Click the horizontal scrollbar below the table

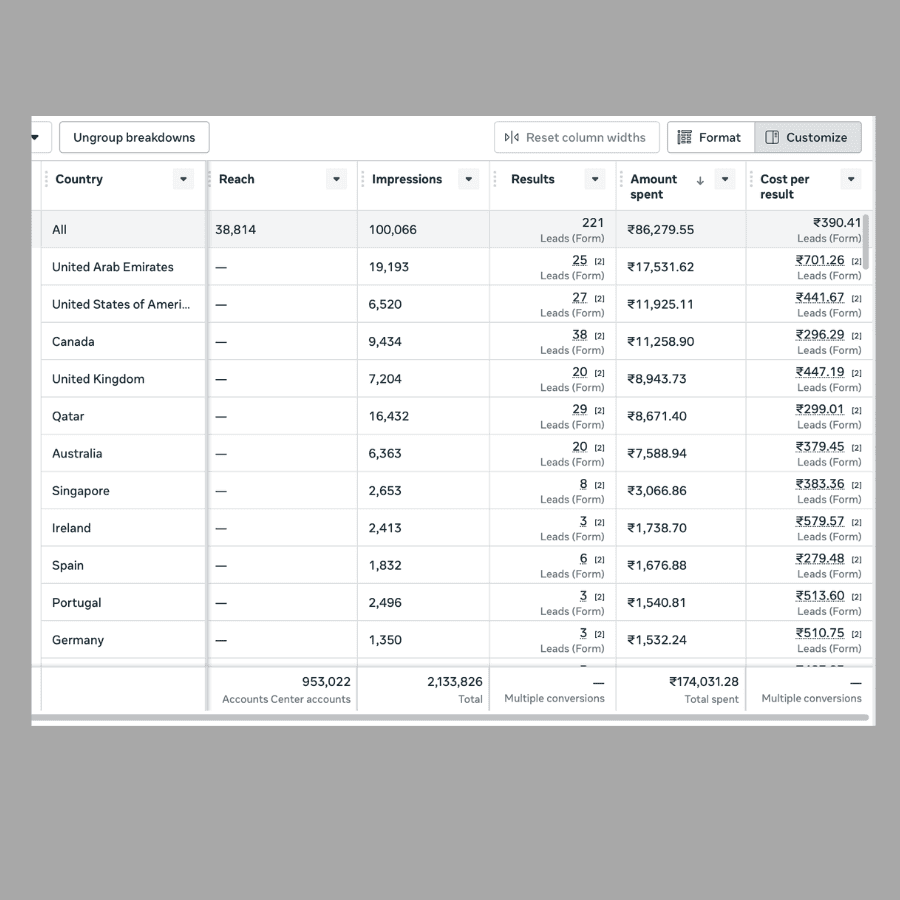tap(450, 717)
